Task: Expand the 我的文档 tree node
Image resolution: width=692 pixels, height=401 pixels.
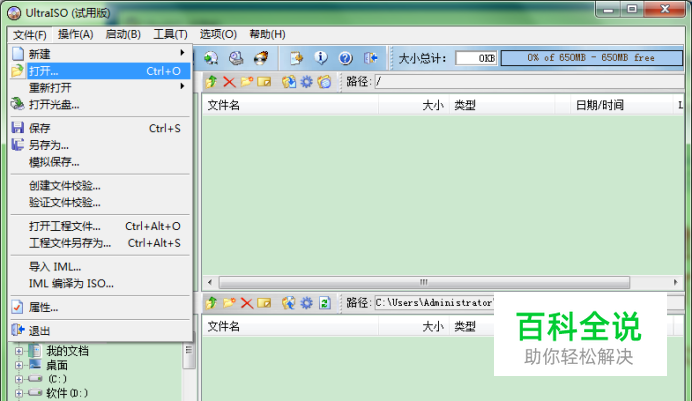Action: tap(19, 351)
